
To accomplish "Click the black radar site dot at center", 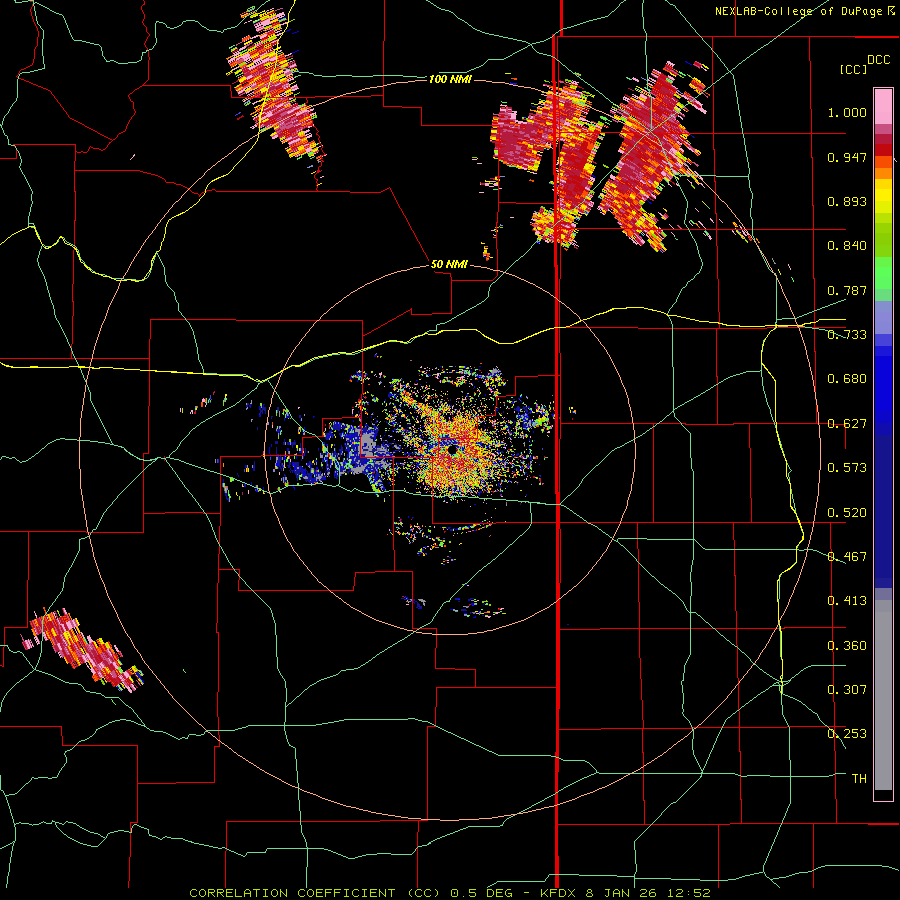I will click(x=452, y=449).
